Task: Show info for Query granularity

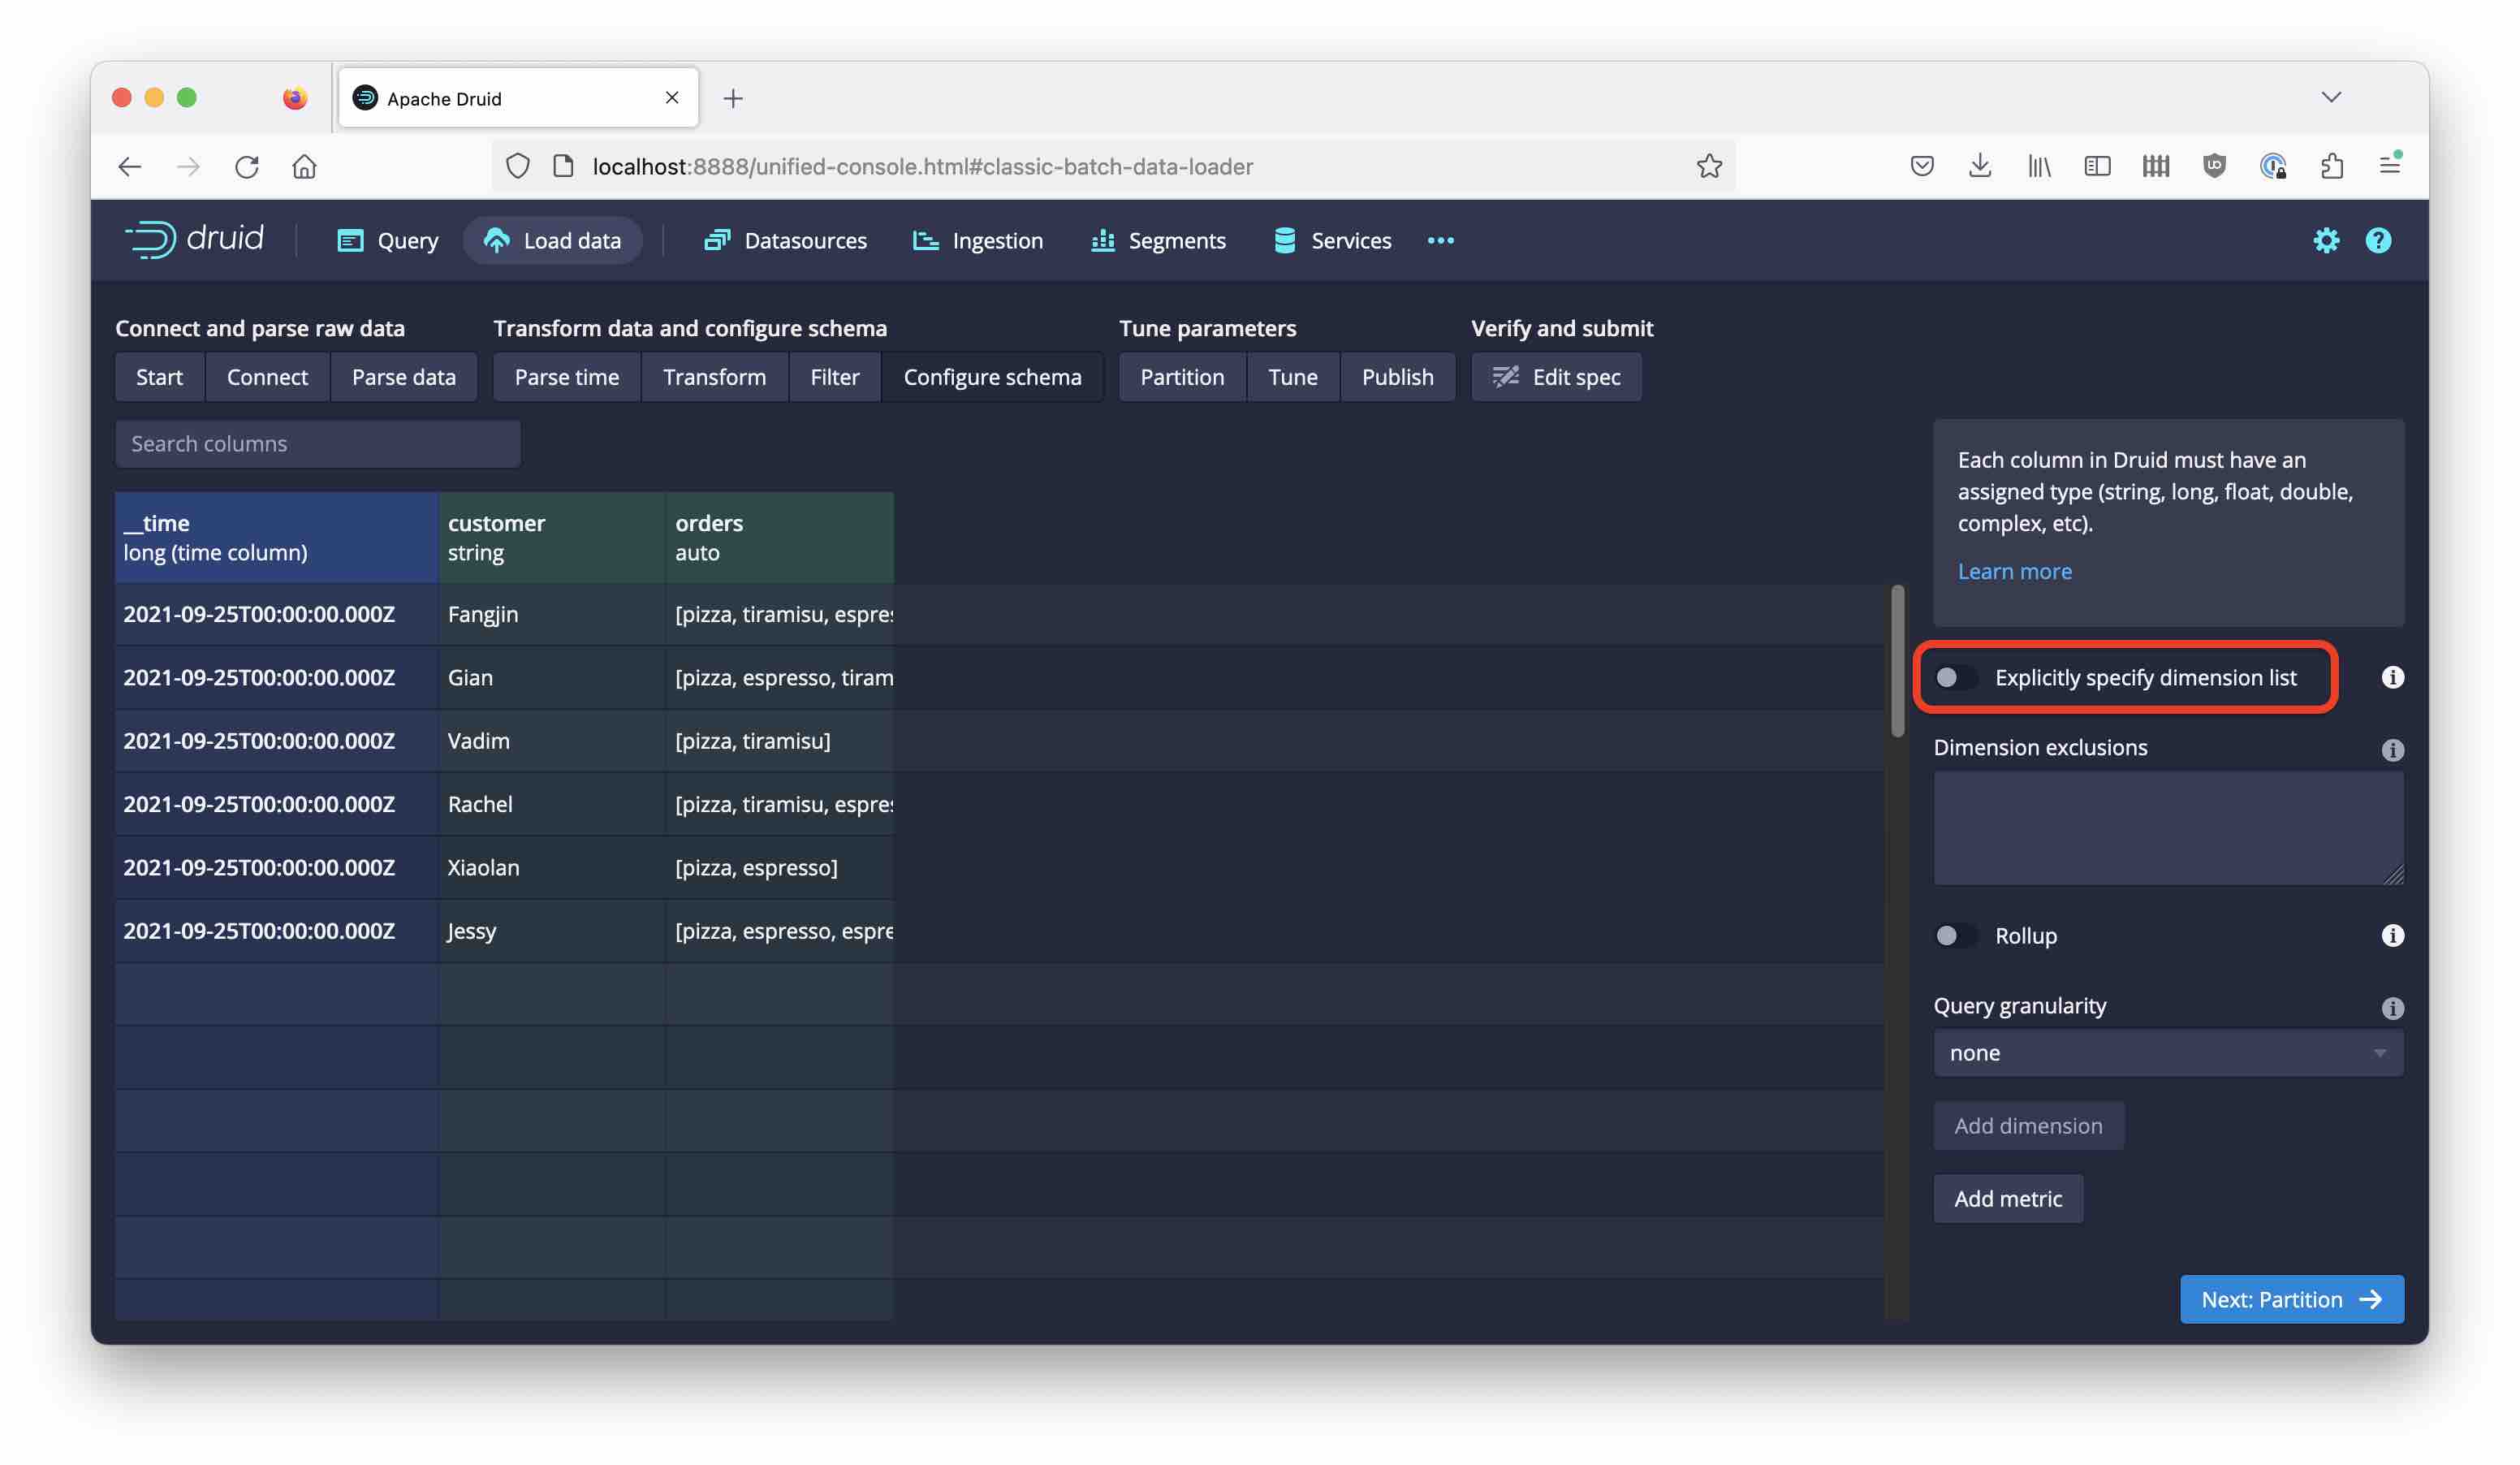Action: pyautogui.click(x=2392, y=1007)
